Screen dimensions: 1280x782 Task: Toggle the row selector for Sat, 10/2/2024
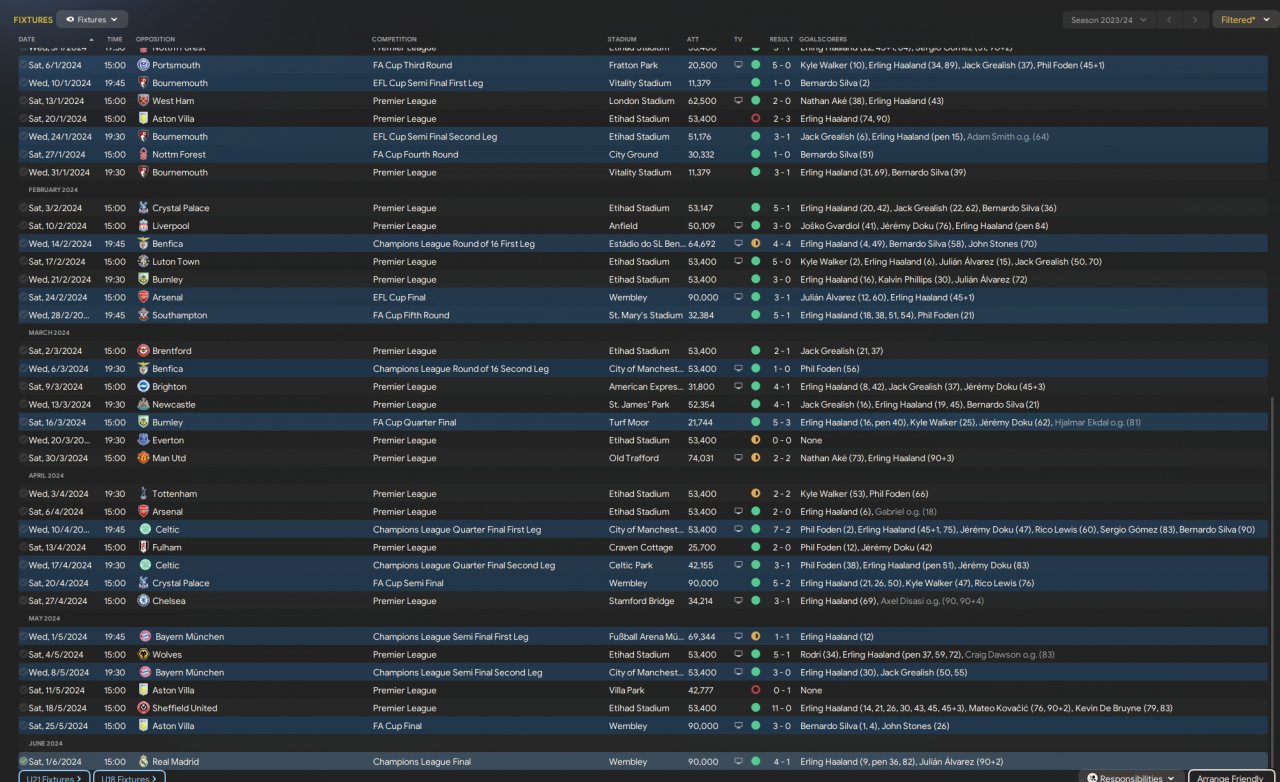(x=23, y=226)
